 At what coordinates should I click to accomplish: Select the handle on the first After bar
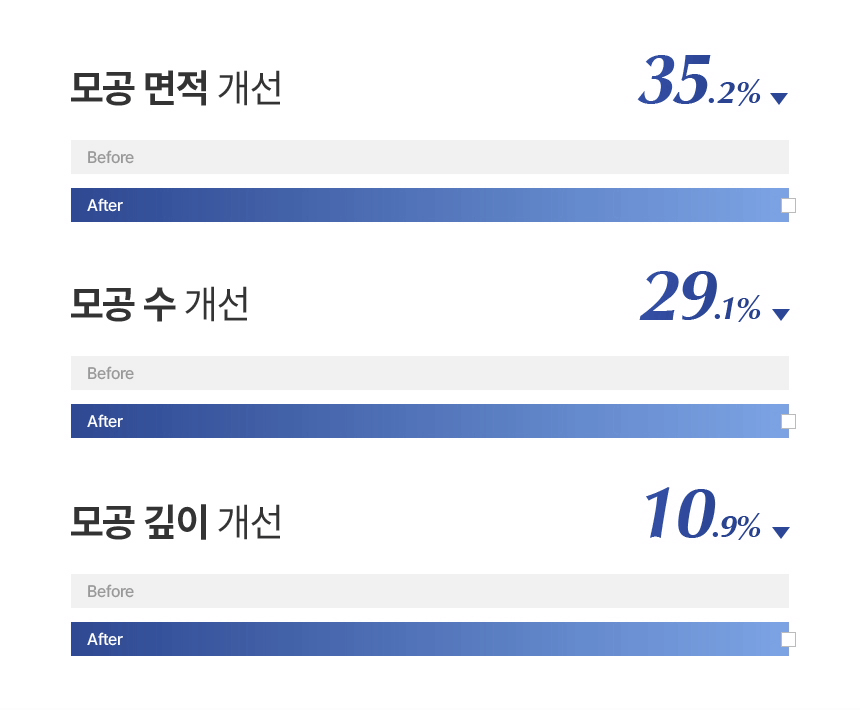pos(789,206)
